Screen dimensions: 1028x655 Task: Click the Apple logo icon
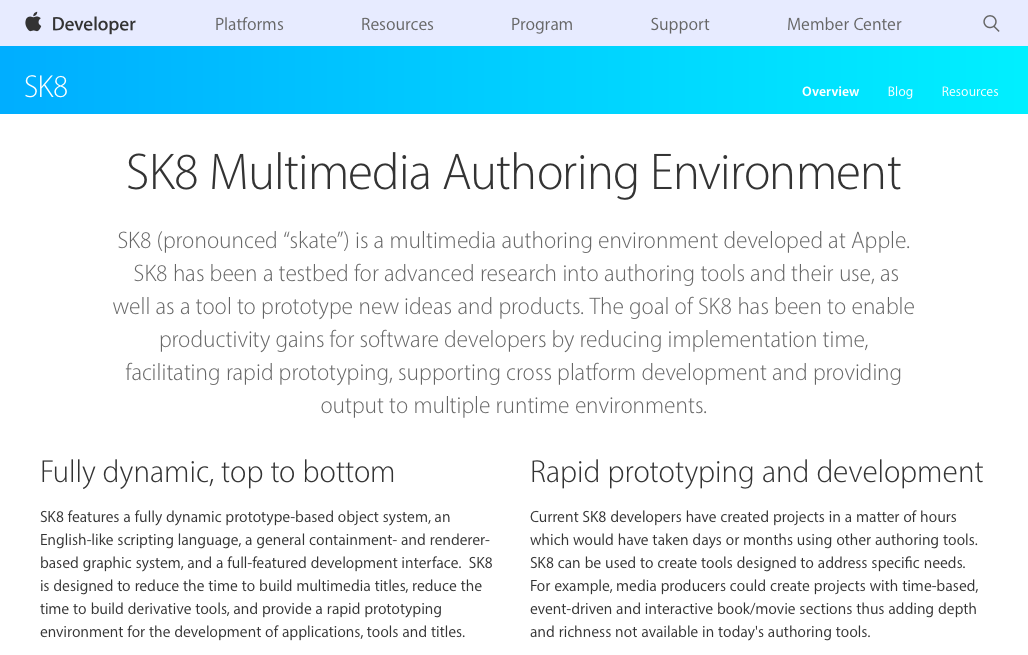33,23
